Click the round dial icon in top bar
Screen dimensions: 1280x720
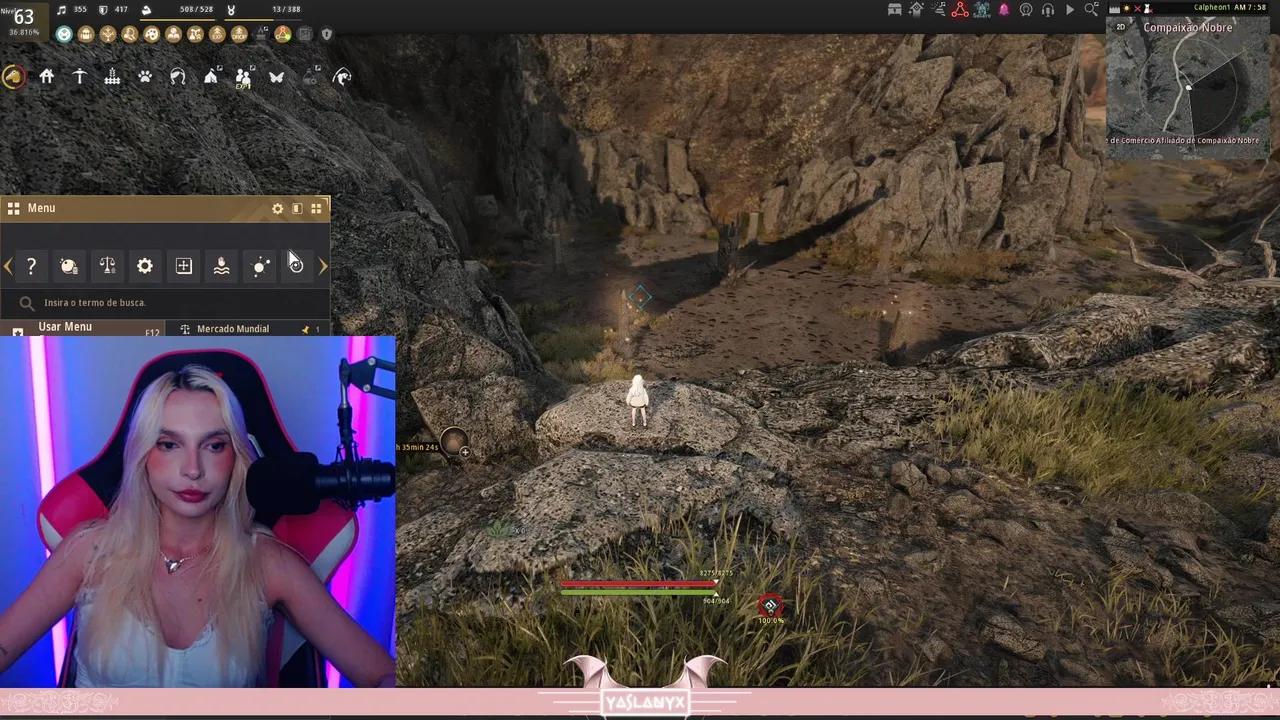coord(1026,10)
